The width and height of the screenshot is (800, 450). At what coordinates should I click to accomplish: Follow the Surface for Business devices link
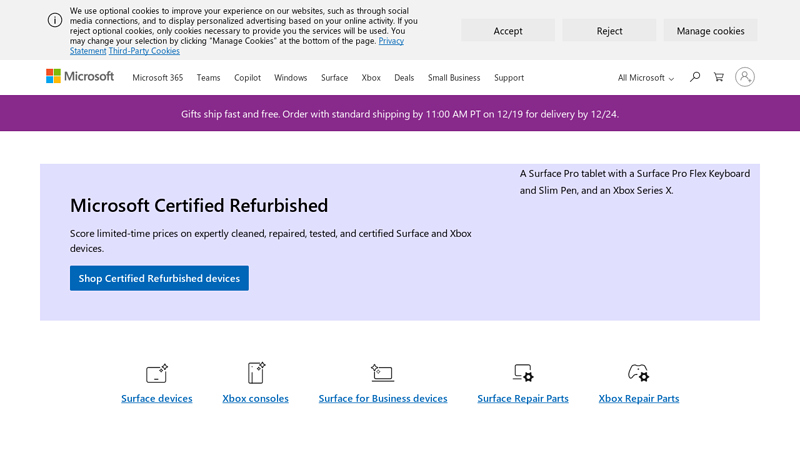pos(383,398)
